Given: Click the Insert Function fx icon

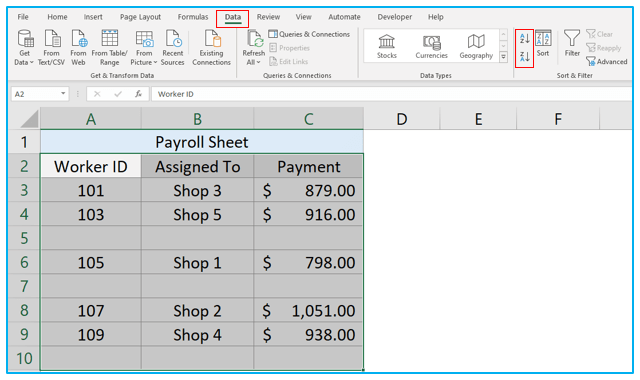Looking at the screenshot, I should pyautogui.click(x=138, y=94).
